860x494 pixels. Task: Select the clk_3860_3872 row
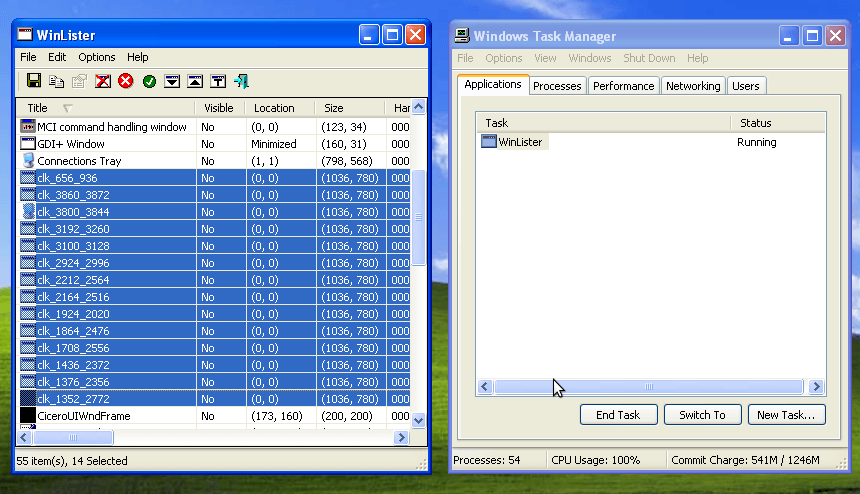[214, 195]
